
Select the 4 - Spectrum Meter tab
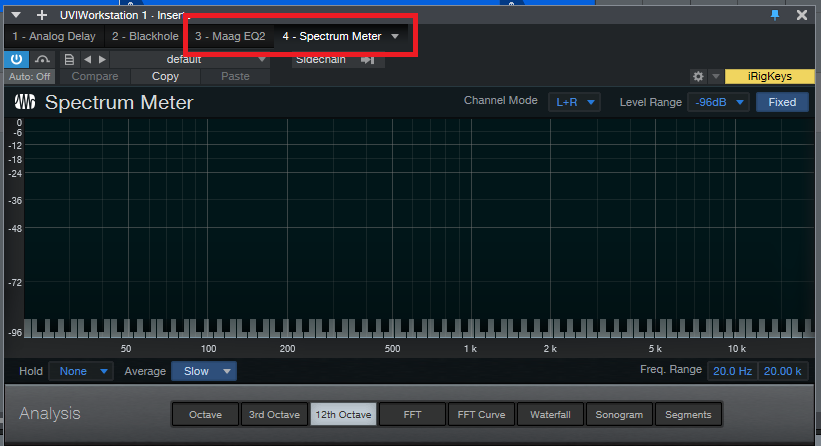[x=332, y=36]
